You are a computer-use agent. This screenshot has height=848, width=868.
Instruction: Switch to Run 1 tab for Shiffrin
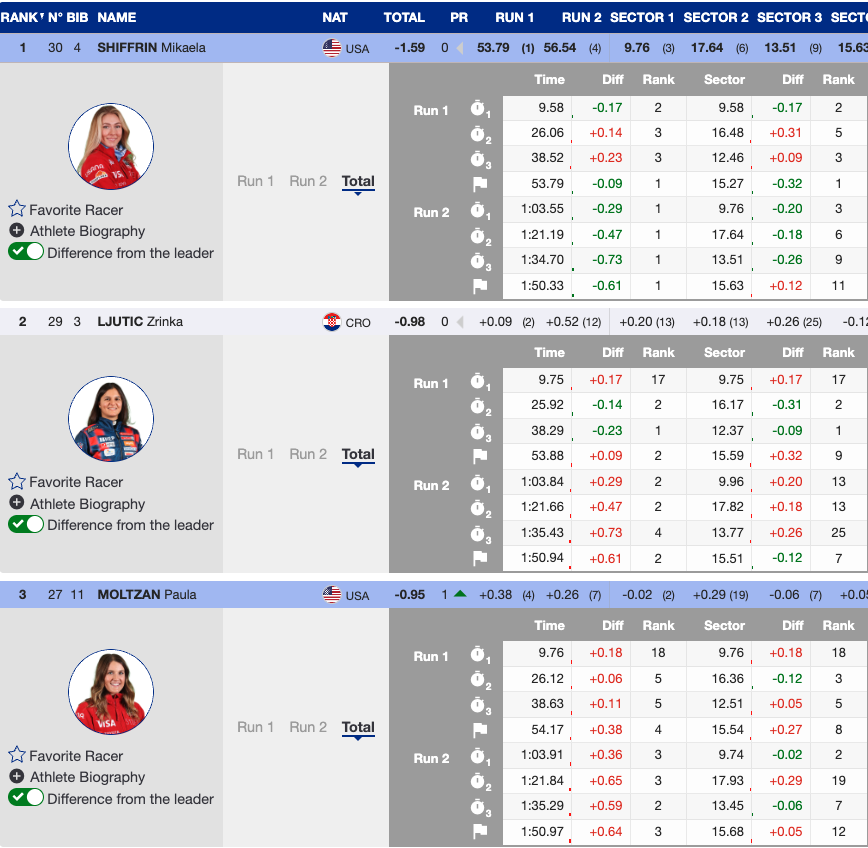255,181
